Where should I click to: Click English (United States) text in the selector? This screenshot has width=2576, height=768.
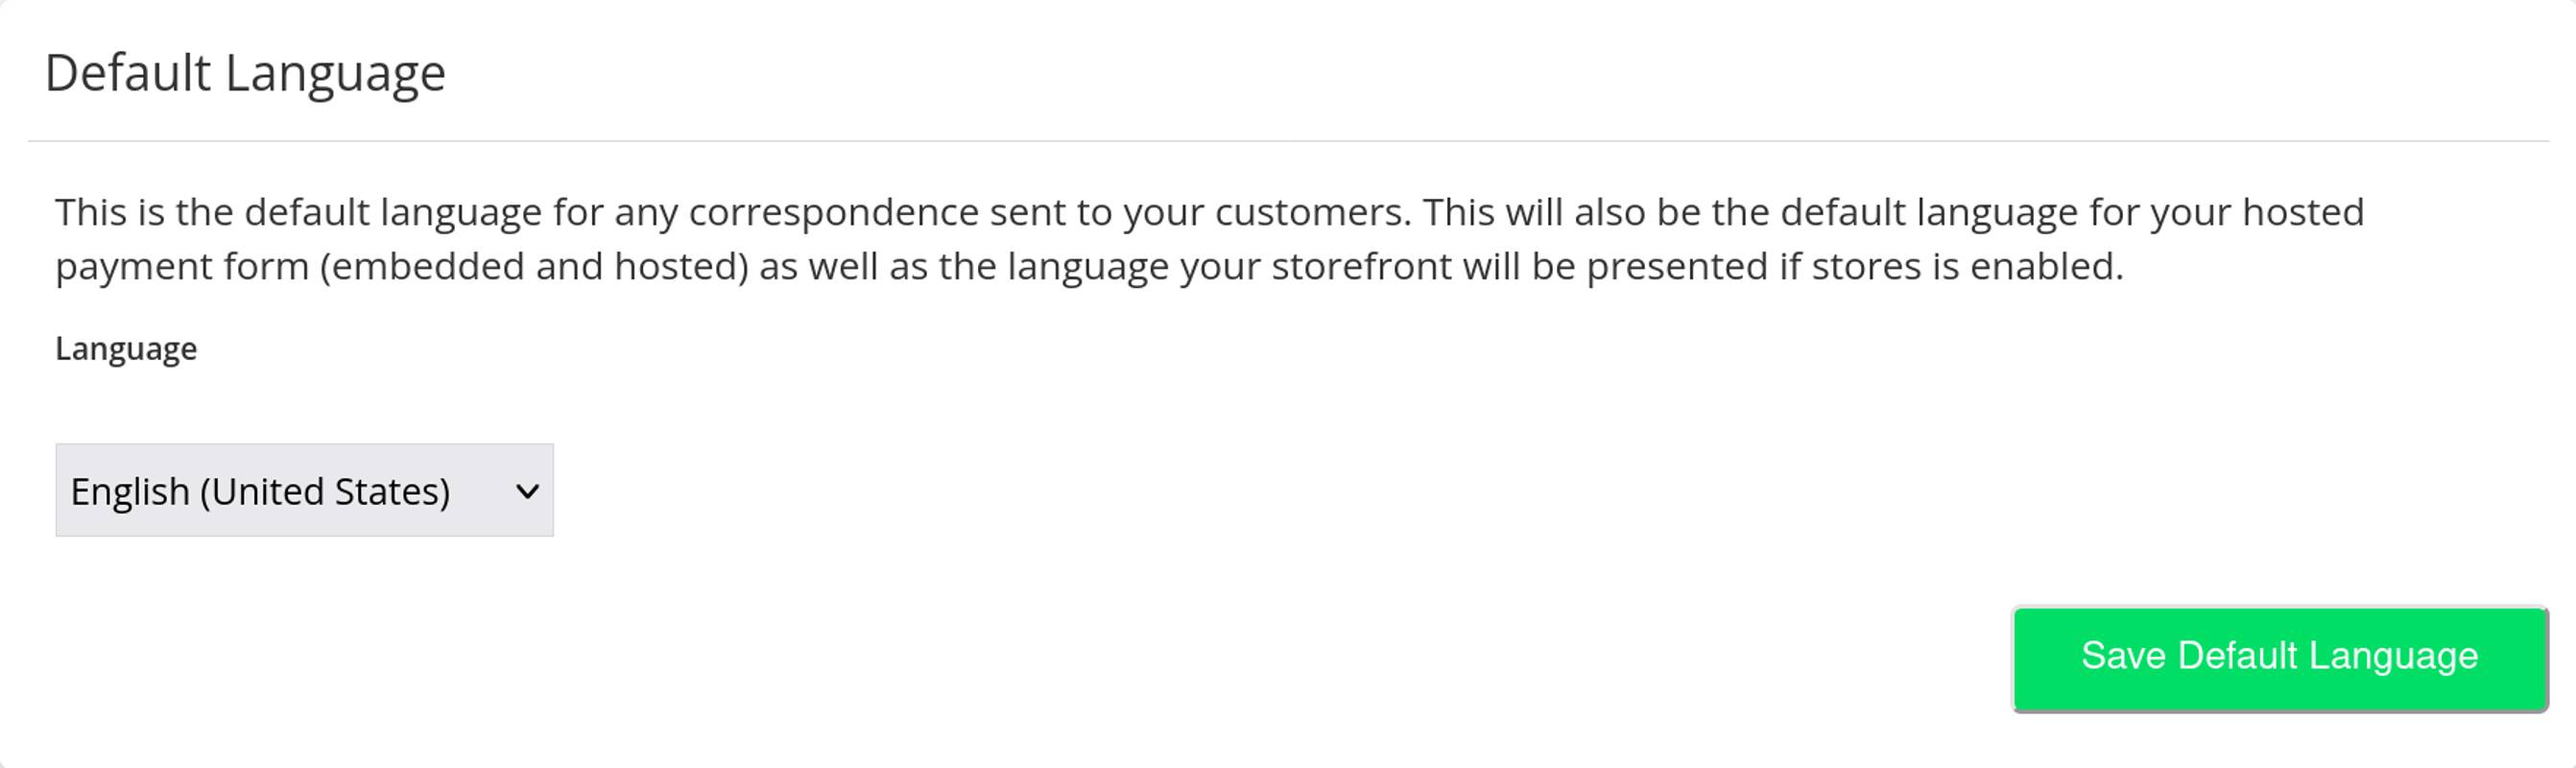(x=260, y=490)
